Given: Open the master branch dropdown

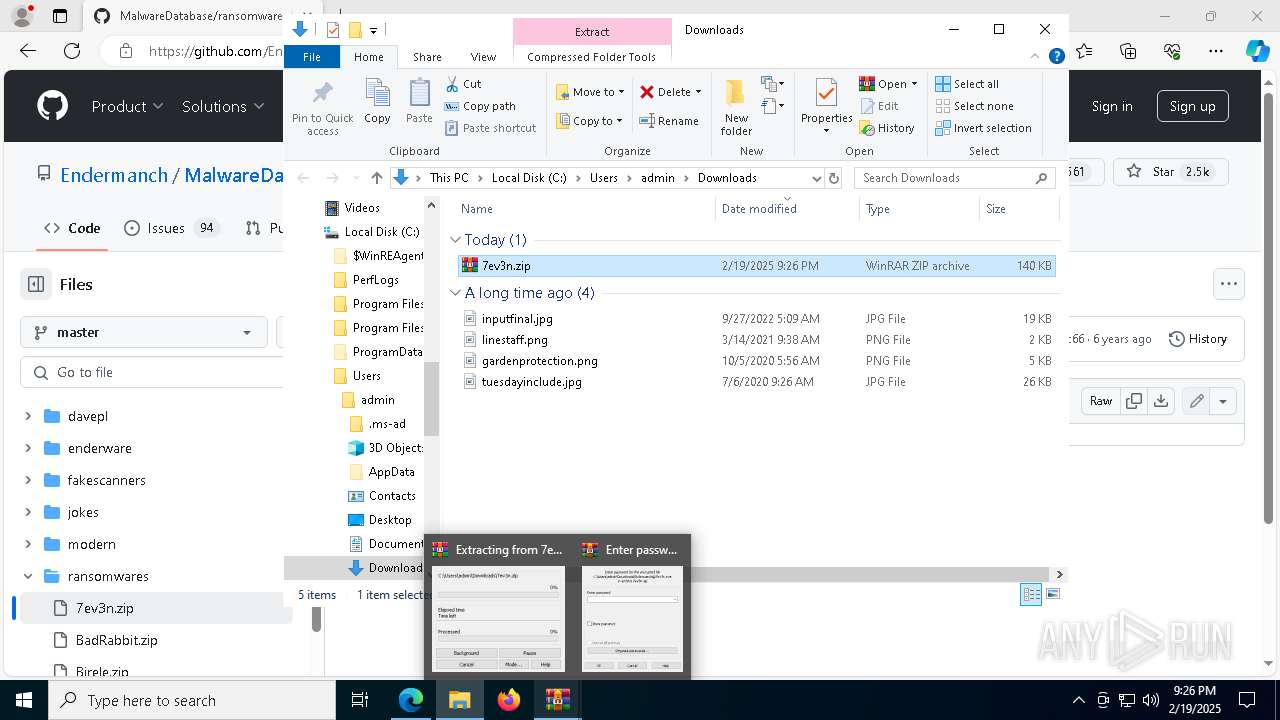Looking at the screenshot, I should point(143,332).
